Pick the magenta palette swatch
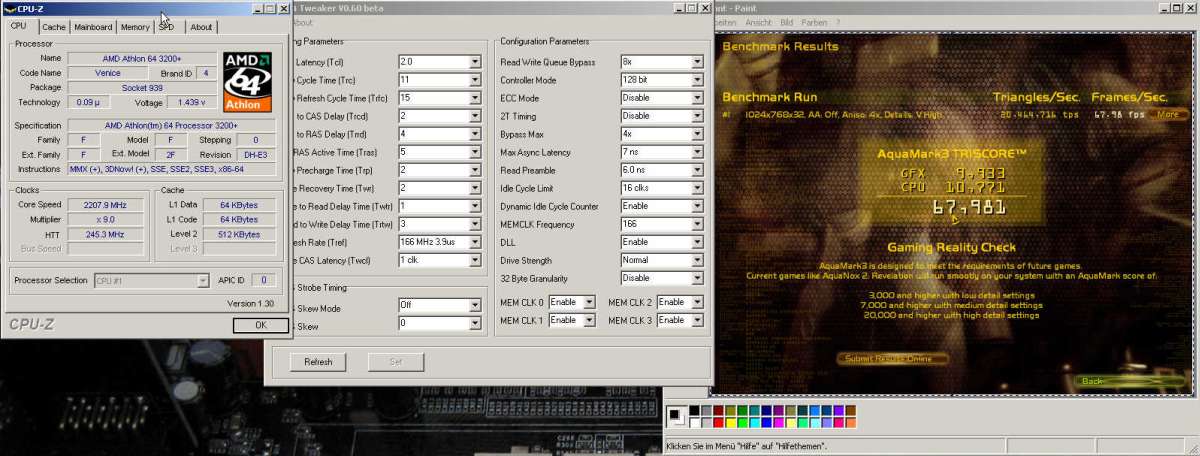The width and height of the screenshot is (1200, 456). [x=779, y=423]
